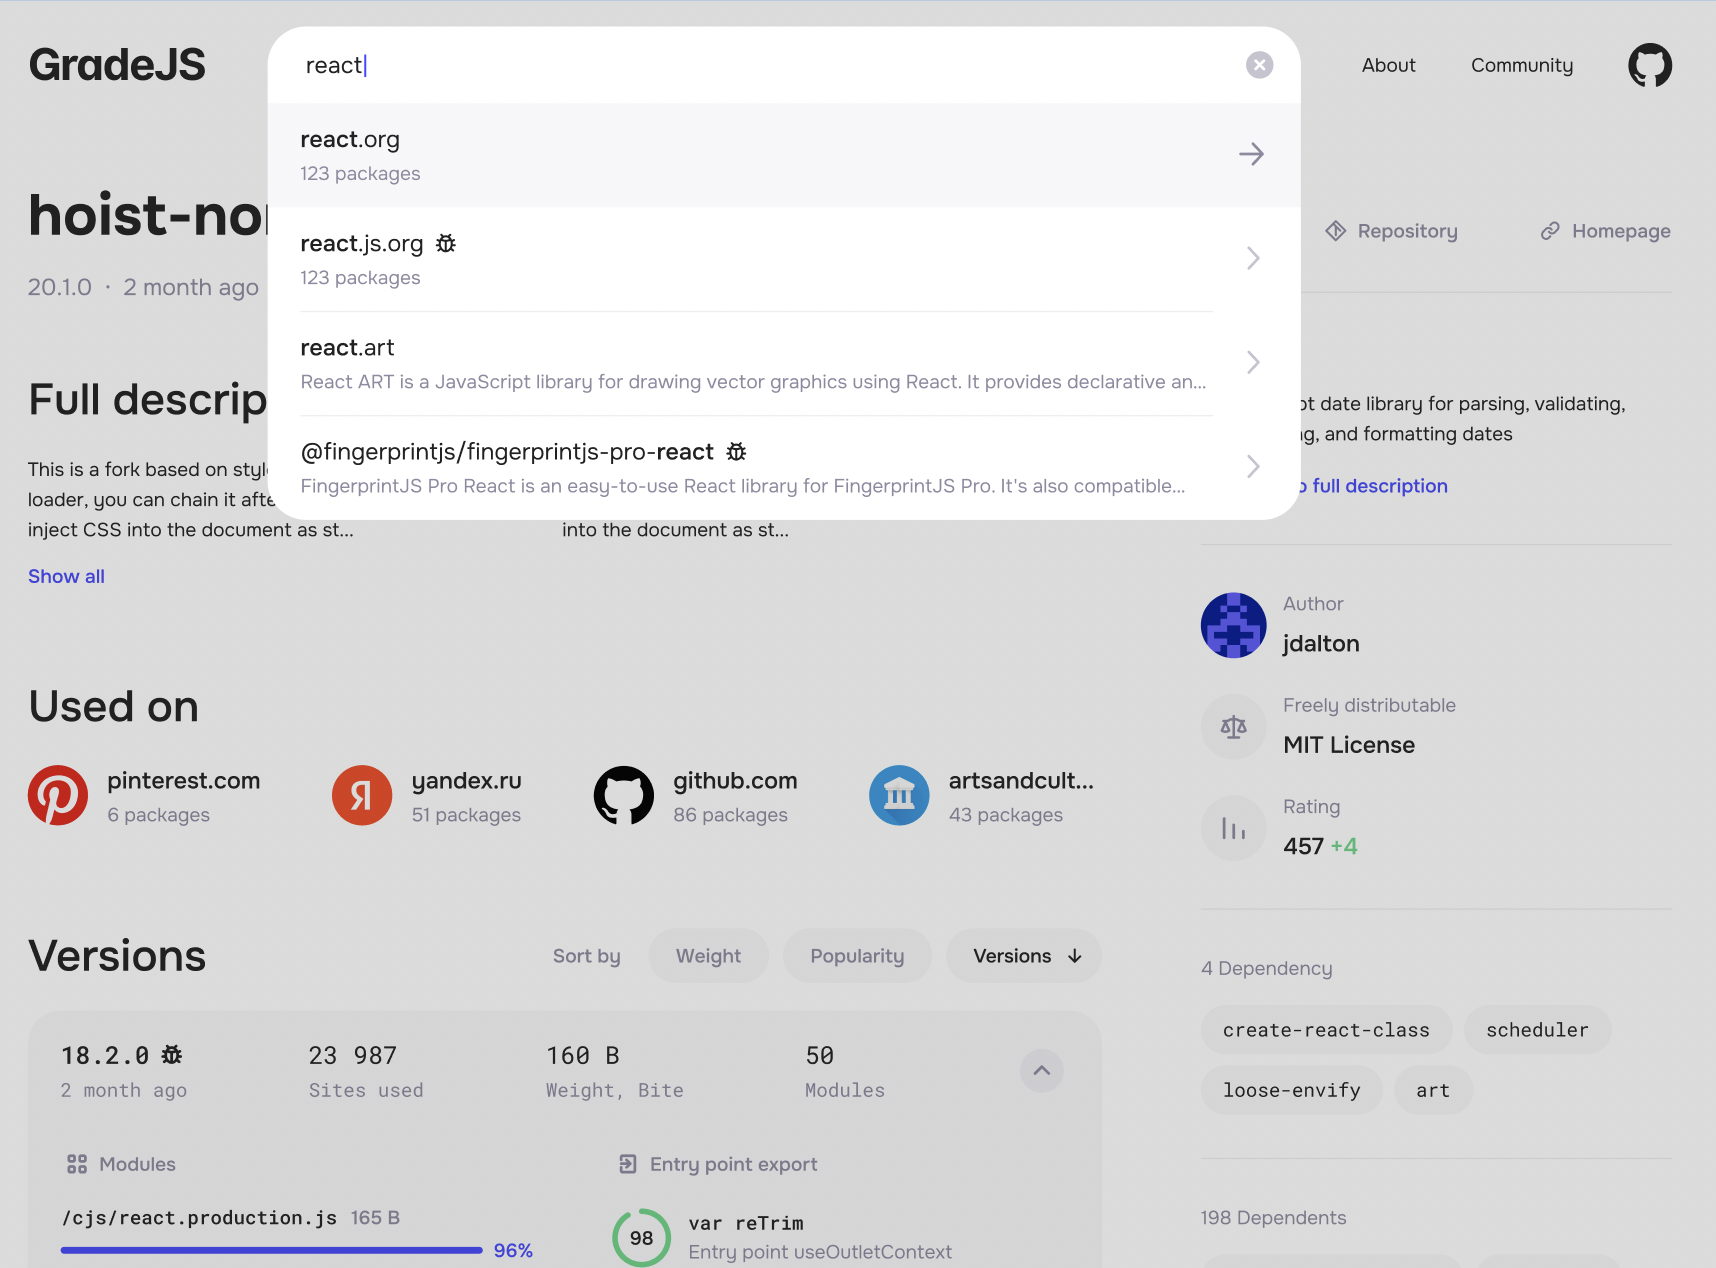This screenshot has width=1716, height=1268.
Task: Open the react.js.org result chevron
Action: (1253, 258)
